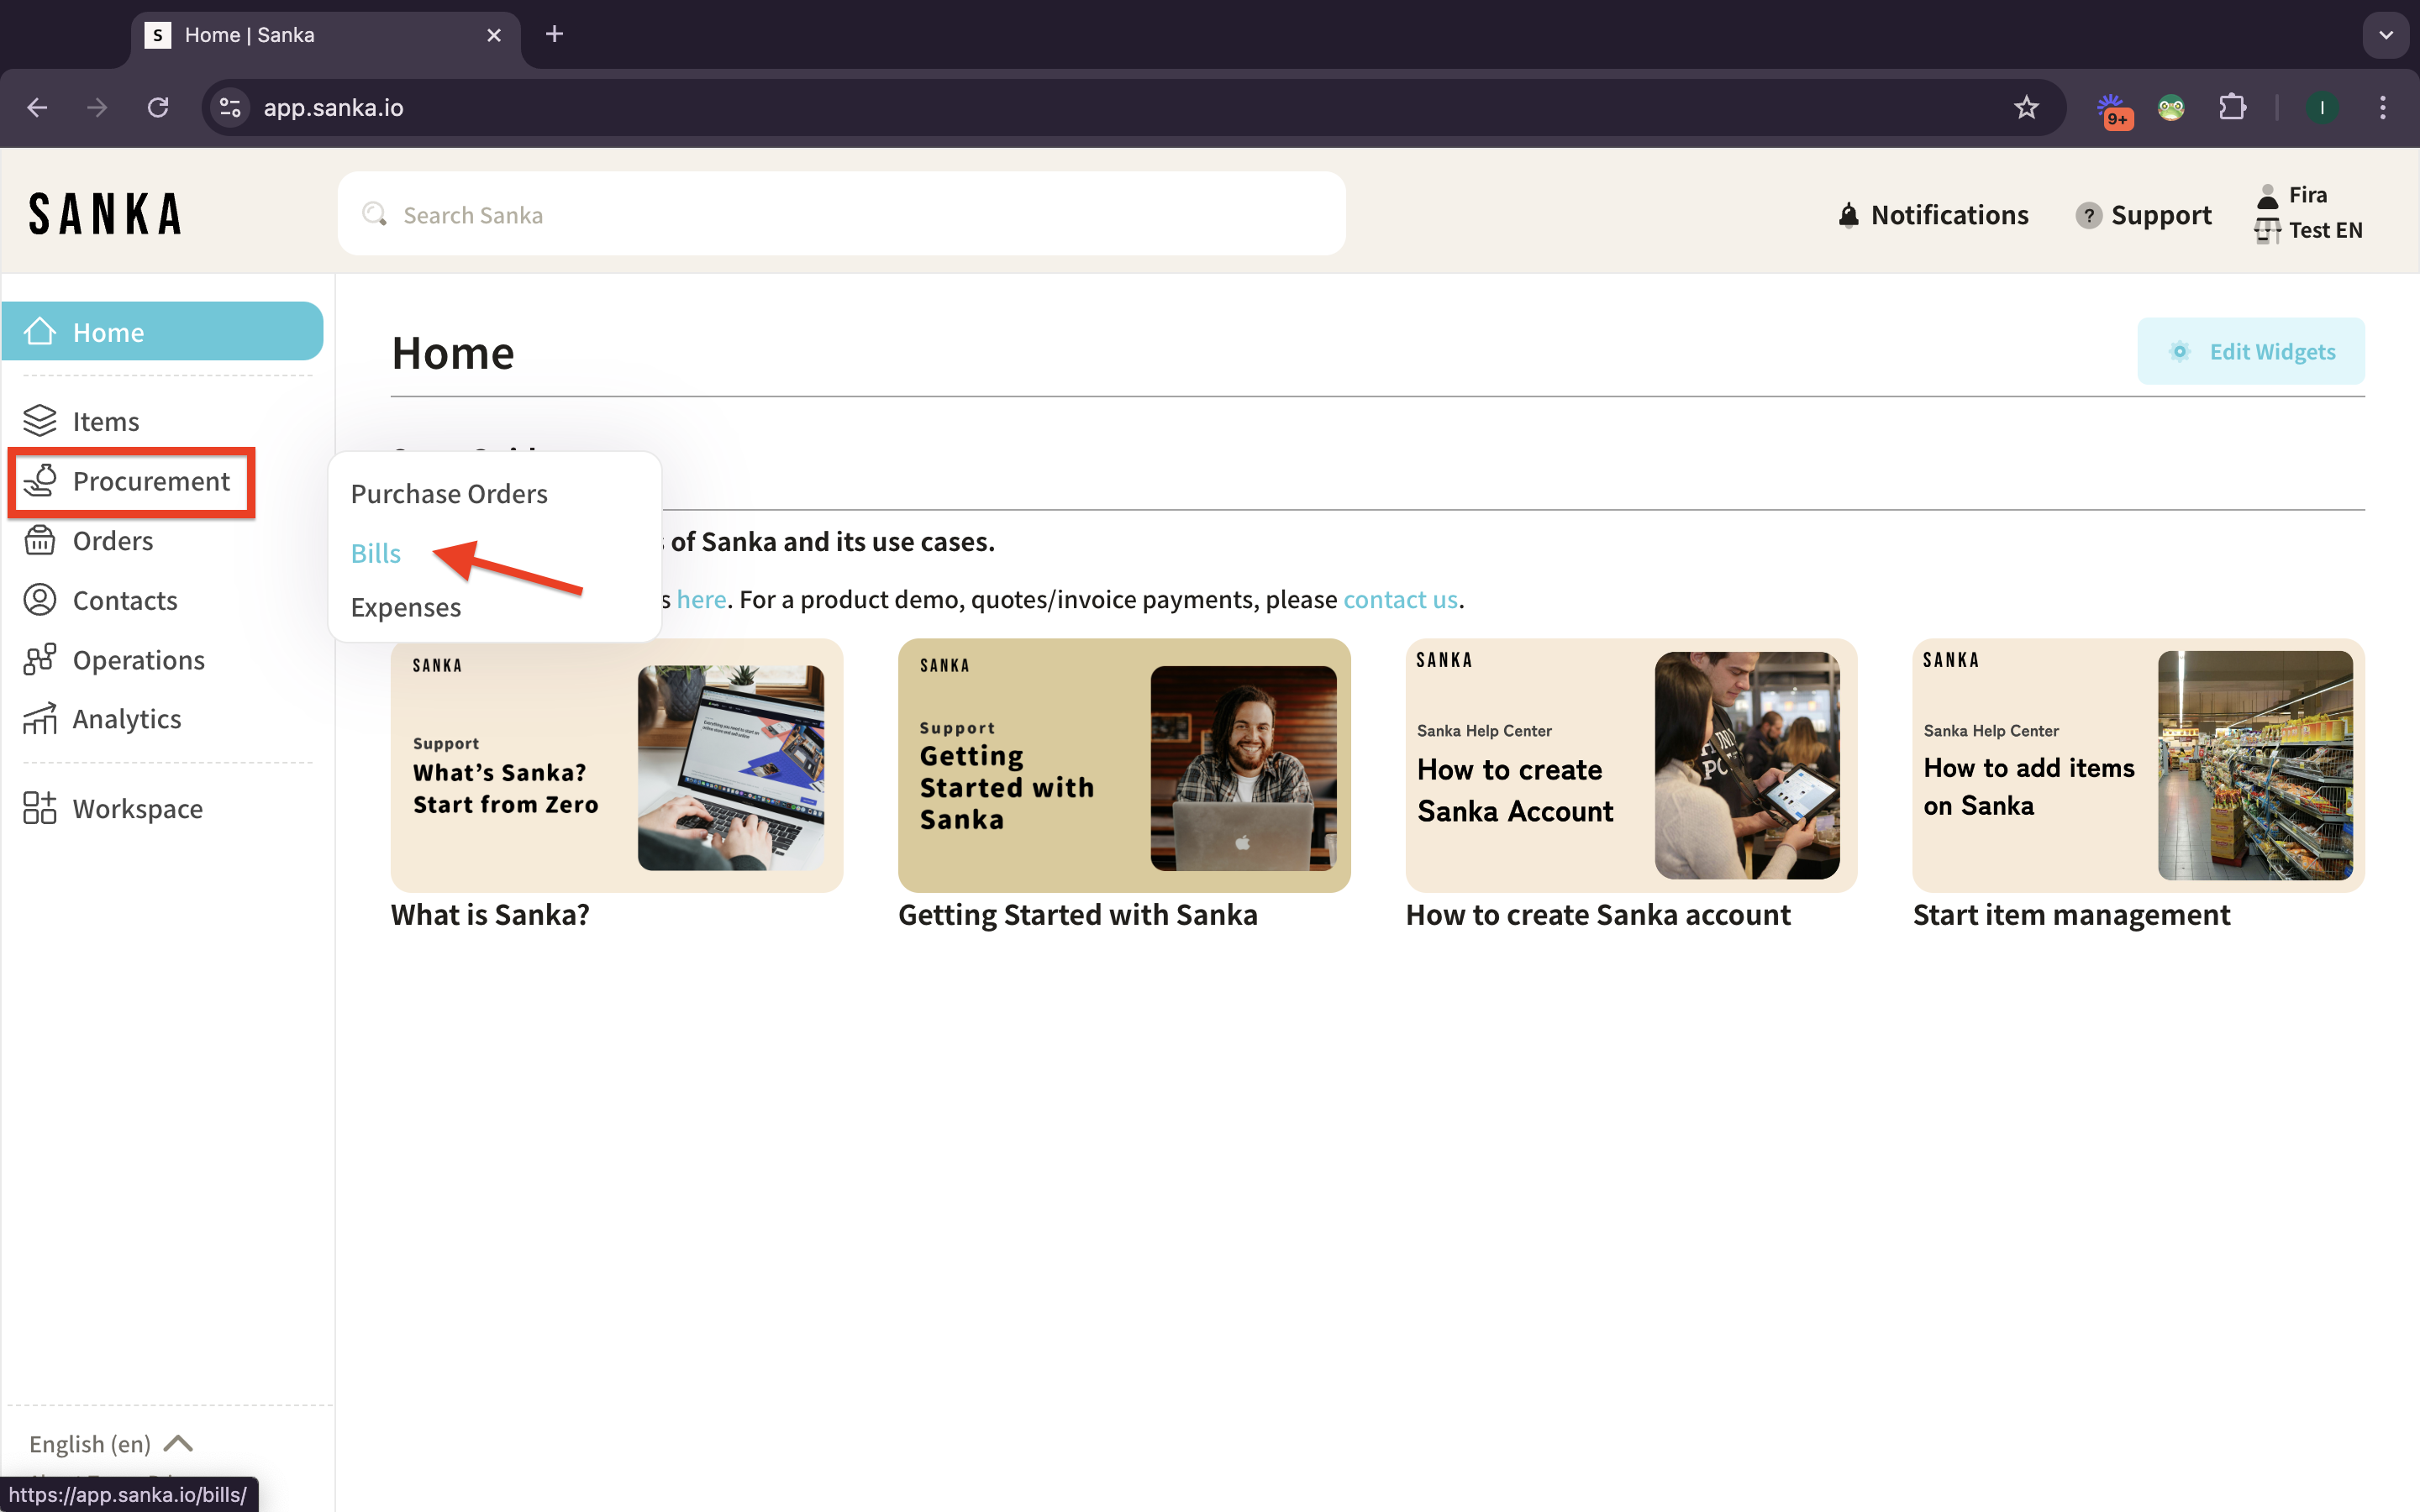
Task: Bookmark this page with star icon
Action: pos(2026,107)
